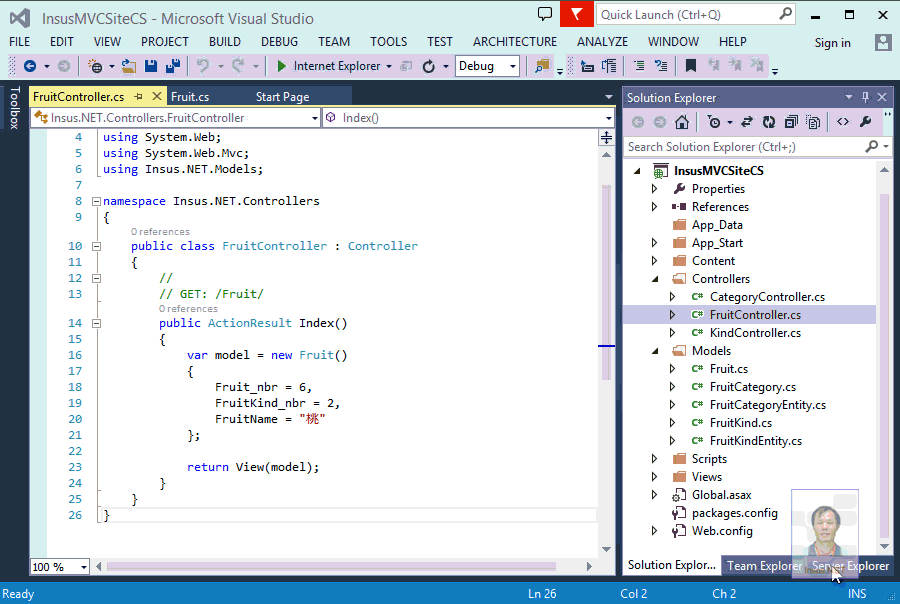
Task: Expand the Web.config node
Action: click(x=654, y=531)
